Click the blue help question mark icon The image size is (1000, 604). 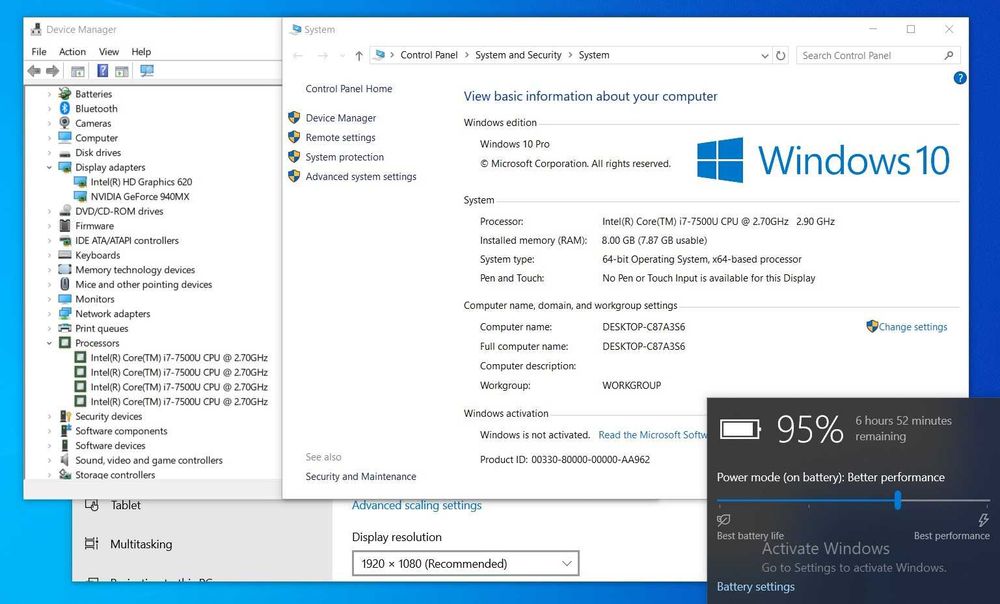tap(960, 78)
